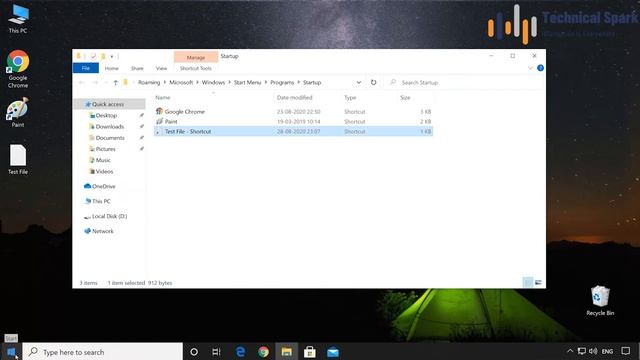
Task: Click Programs in the address path
Action: 282,82
